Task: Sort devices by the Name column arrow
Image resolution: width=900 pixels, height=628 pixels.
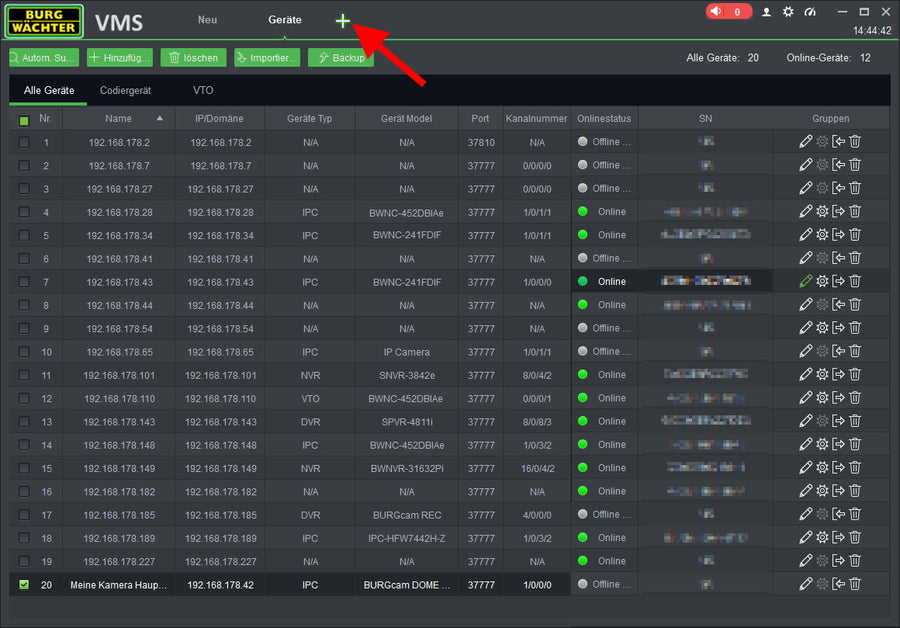Action: [159, 119]
